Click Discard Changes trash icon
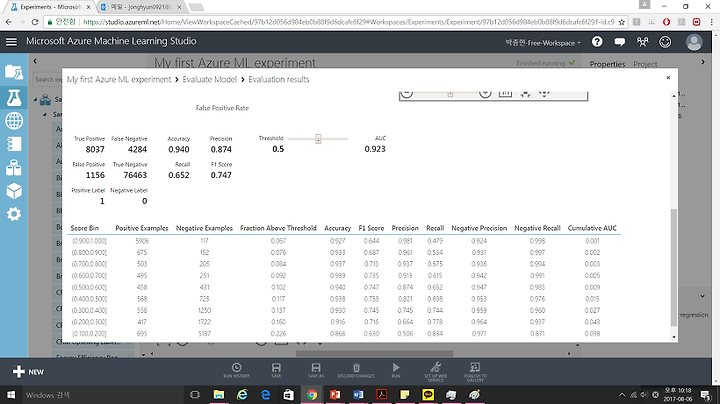Viewport: 720px width, 404px height. tap(356, 370)
